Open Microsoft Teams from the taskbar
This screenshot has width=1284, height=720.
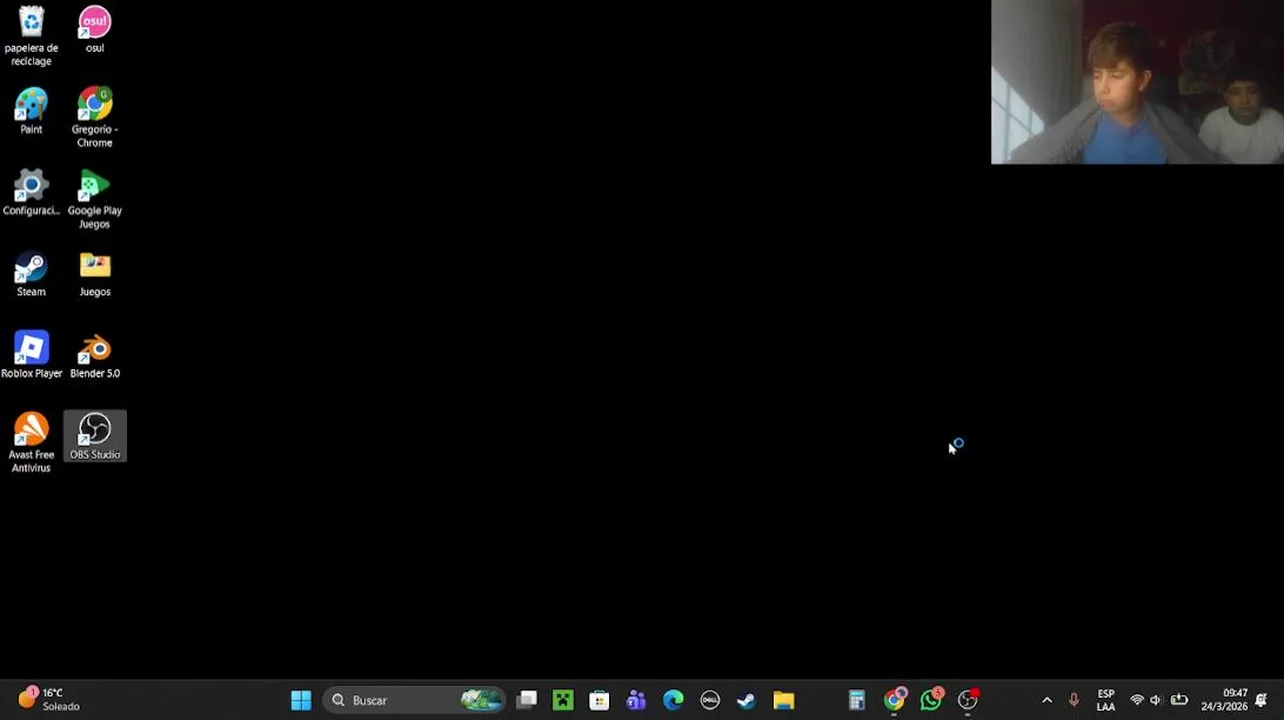[x=636, y=700]
